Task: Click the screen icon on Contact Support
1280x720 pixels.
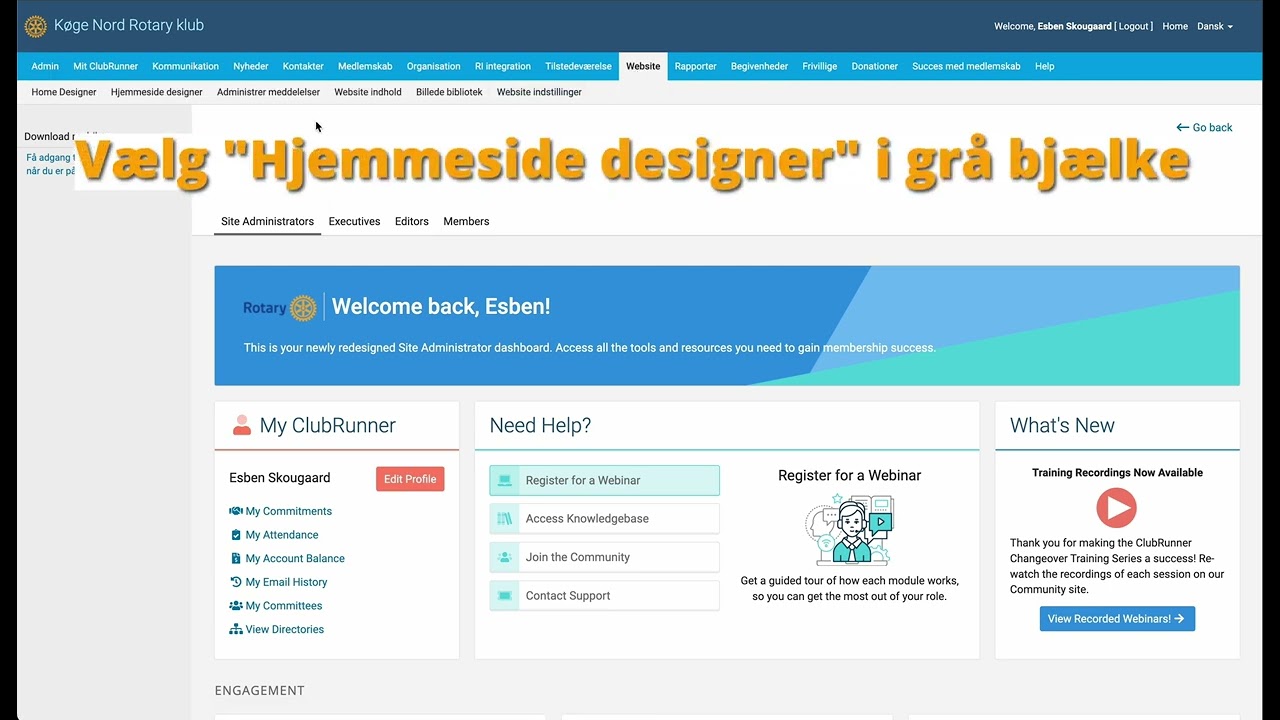Action: point(505,596)
